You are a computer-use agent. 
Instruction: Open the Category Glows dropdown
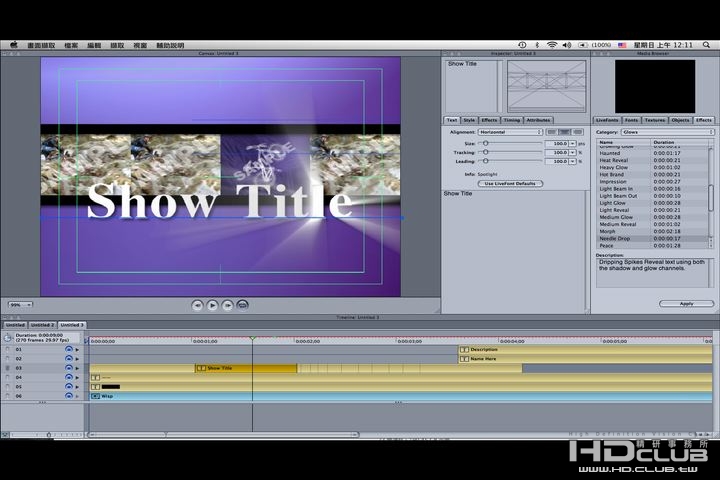coord(668,132)
